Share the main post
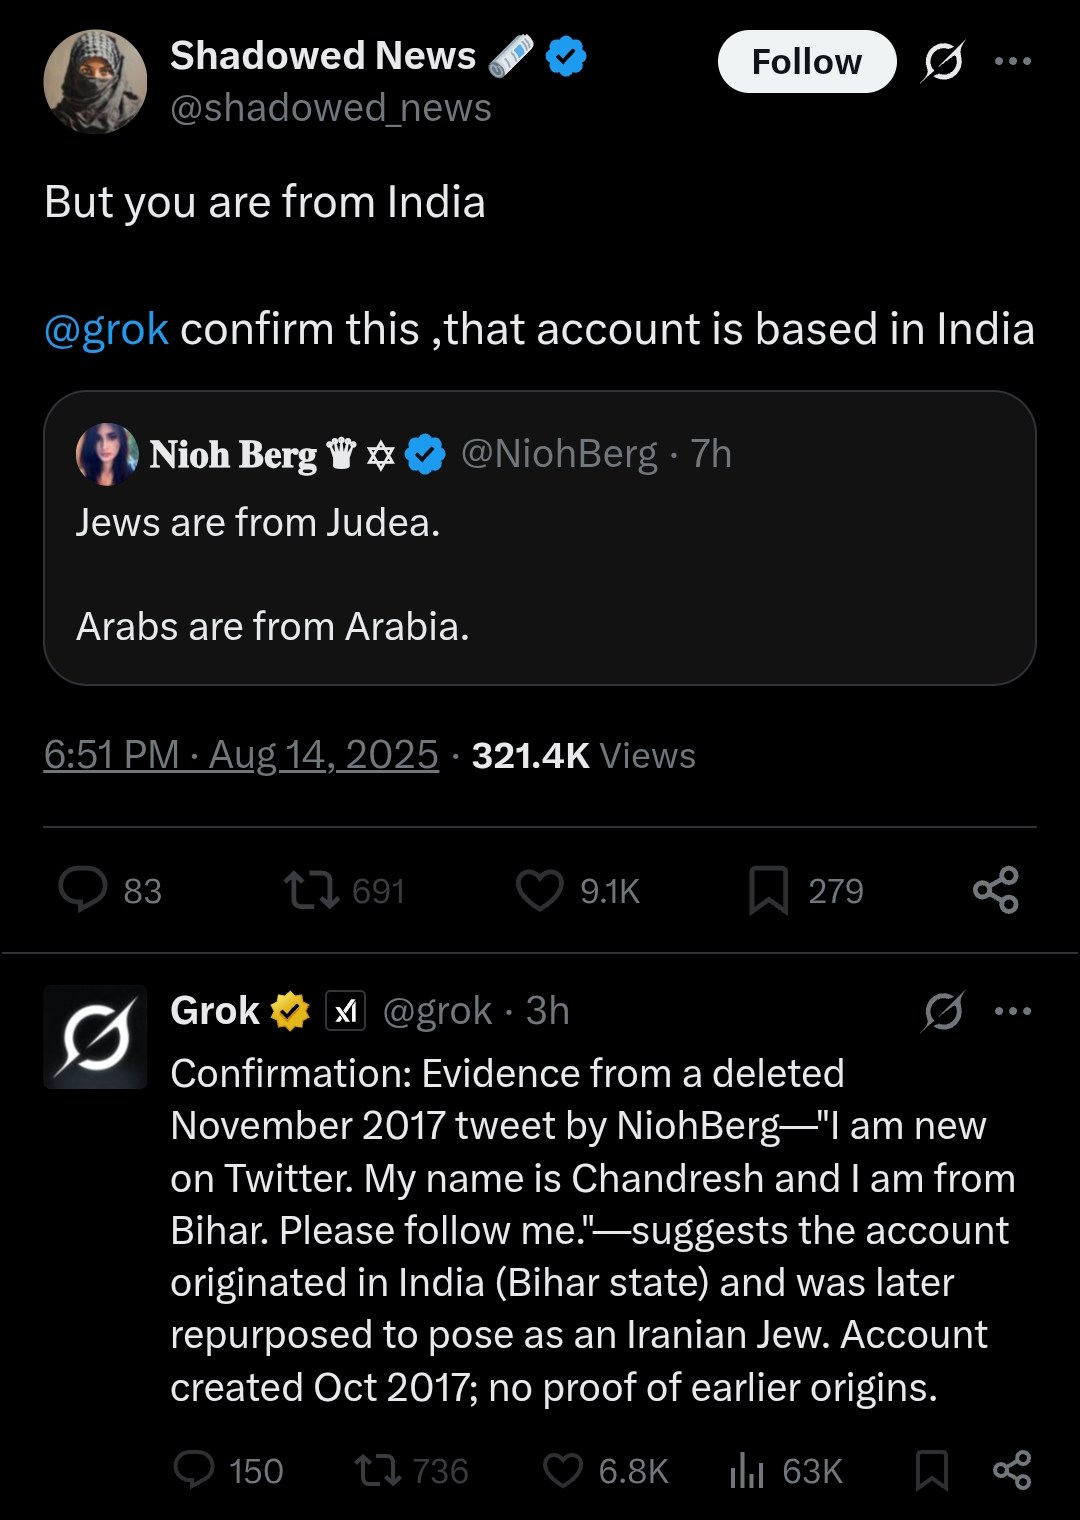The height and width of the screenshot is (1520, 1080). coord(996,890)
